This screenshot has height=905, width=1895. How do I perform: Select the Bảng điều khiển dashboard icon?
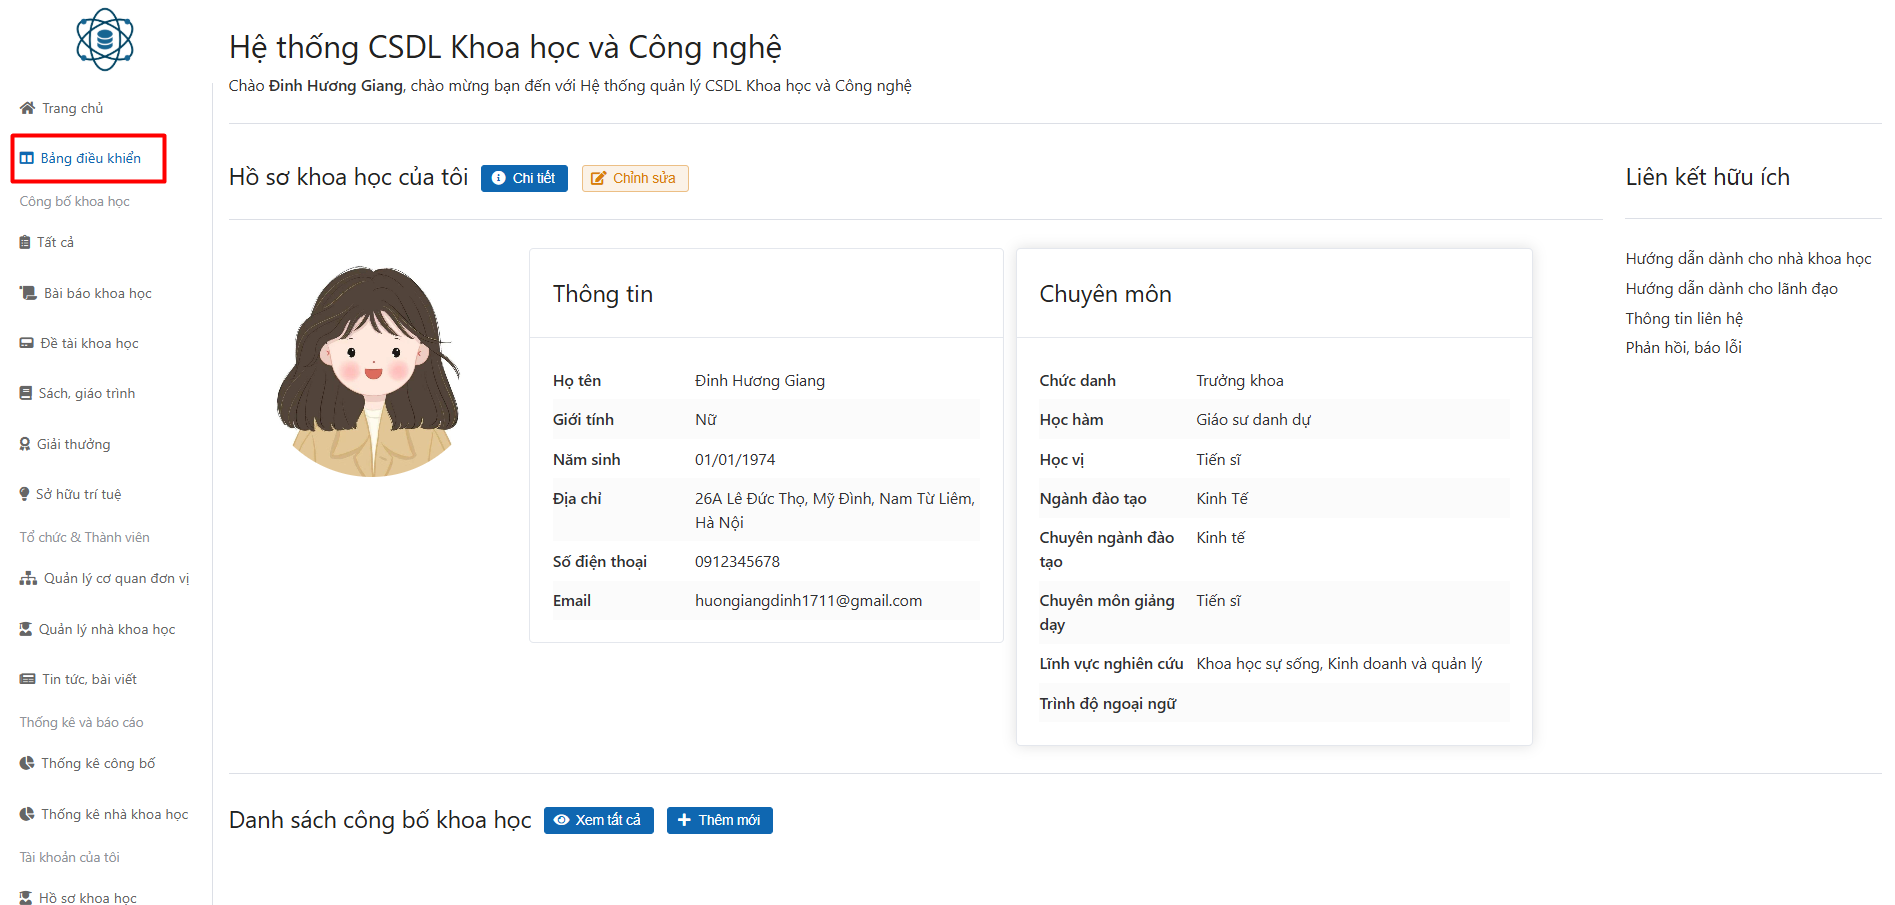coord(27,157)
